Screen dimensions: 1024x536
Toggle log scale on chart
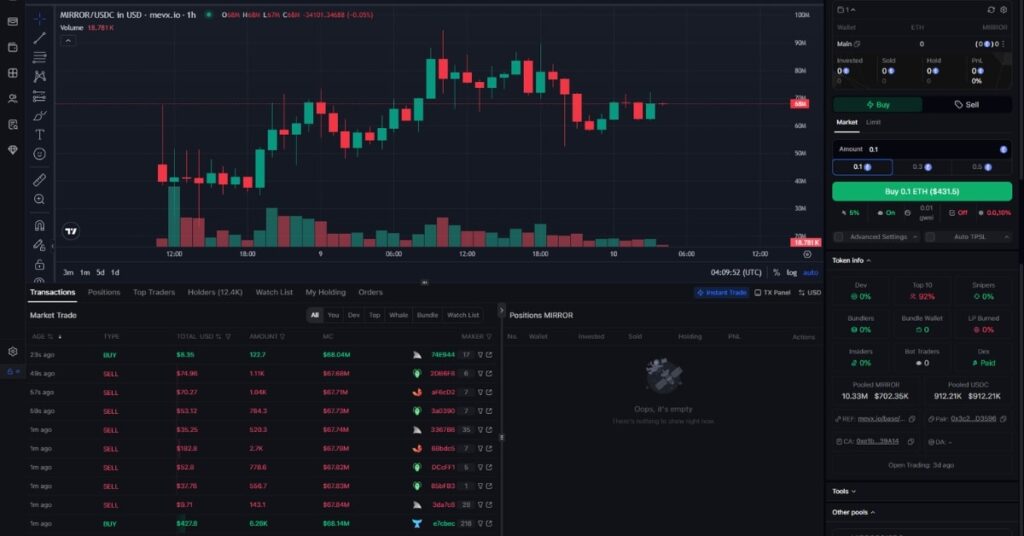[792, 272]
